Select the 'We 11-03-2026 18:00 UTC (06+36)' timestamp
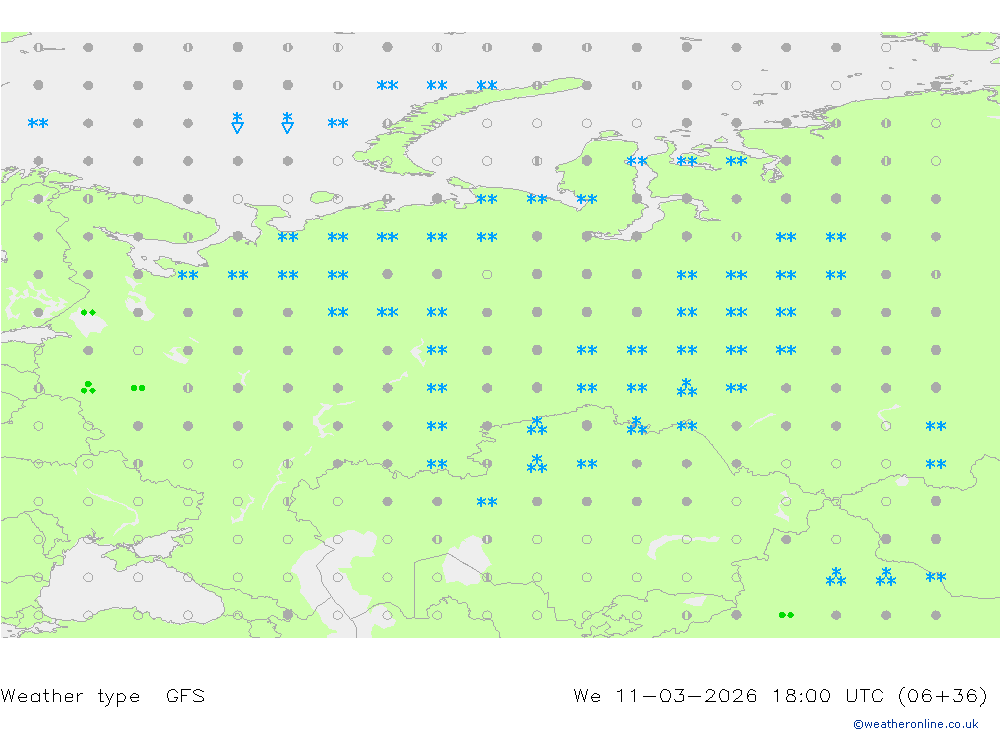 coord(781,695)
